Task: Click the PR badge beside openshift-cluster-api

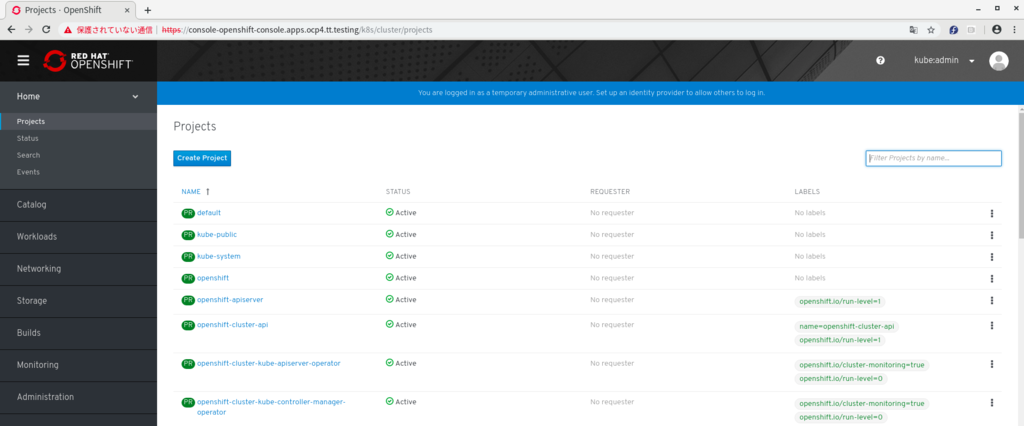Action: click(x=188, y=325)
